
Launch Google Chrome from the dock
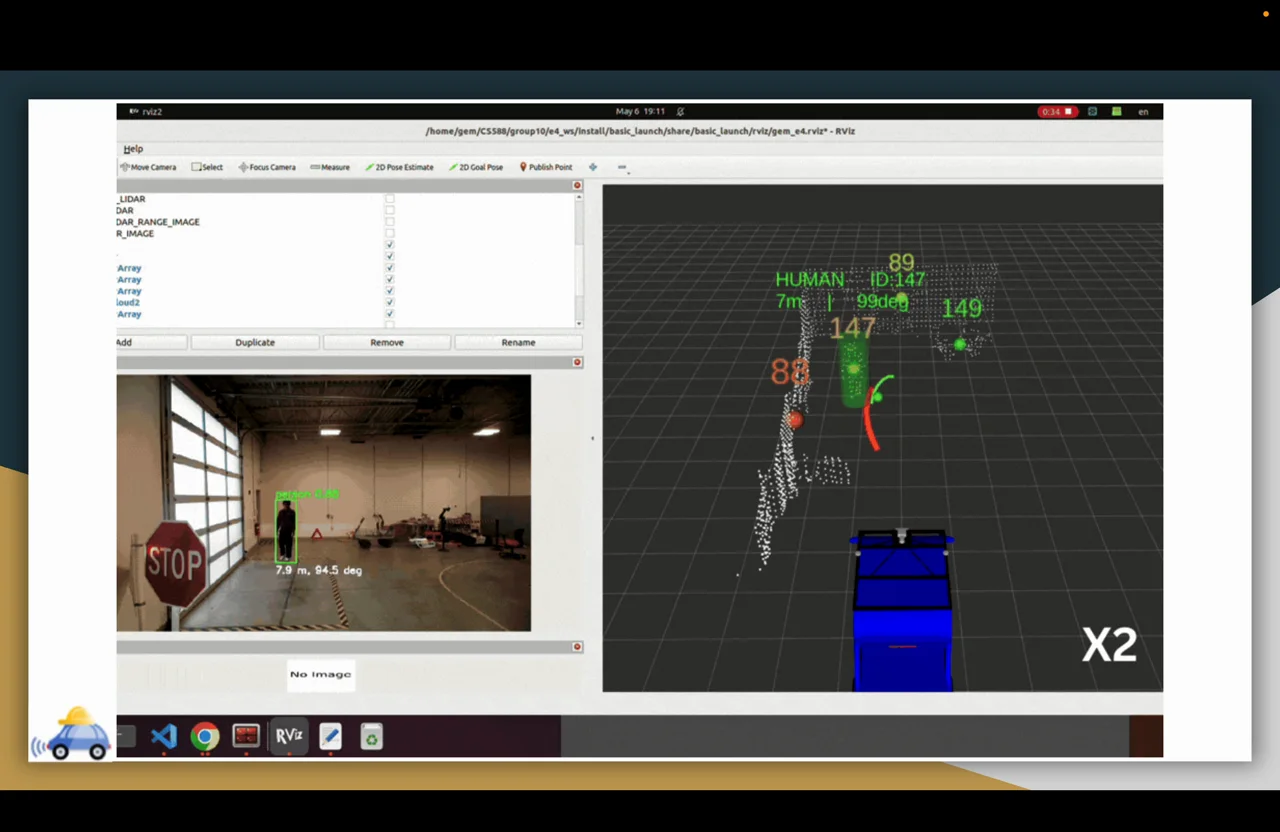205,737
